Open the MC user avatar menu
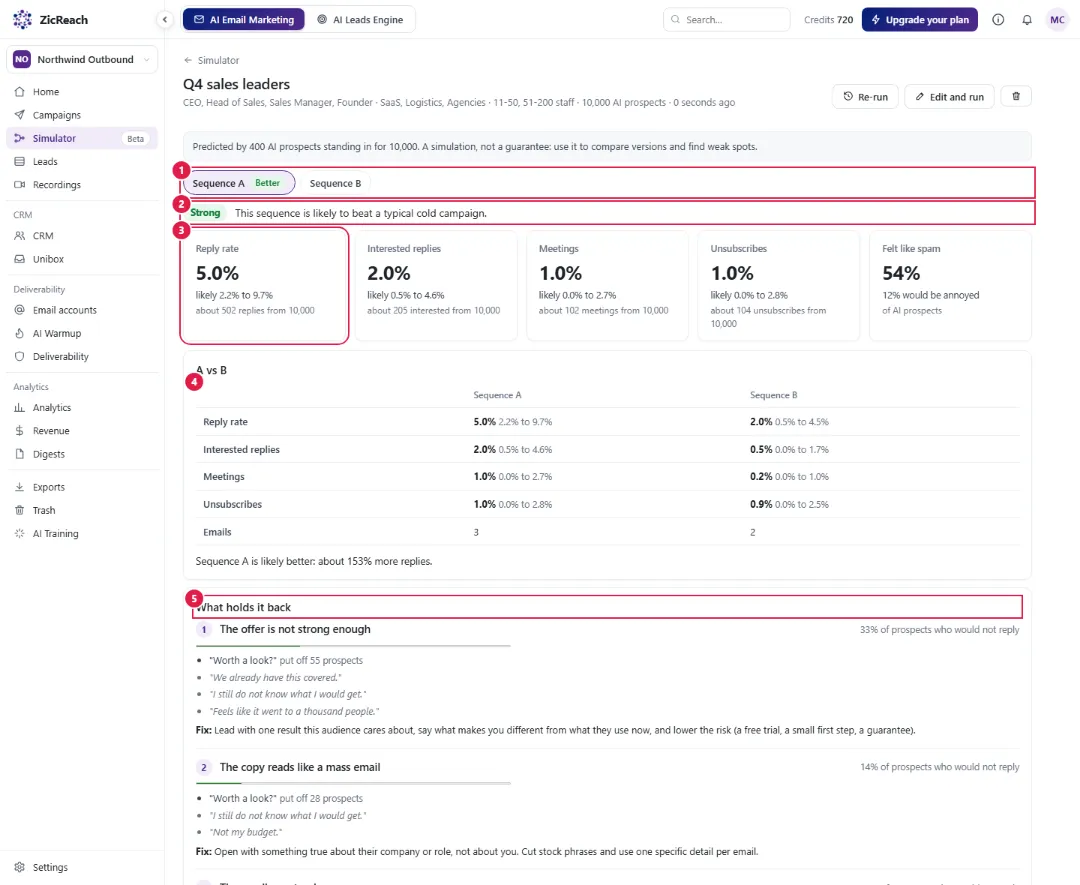 tap(1057, 19)
